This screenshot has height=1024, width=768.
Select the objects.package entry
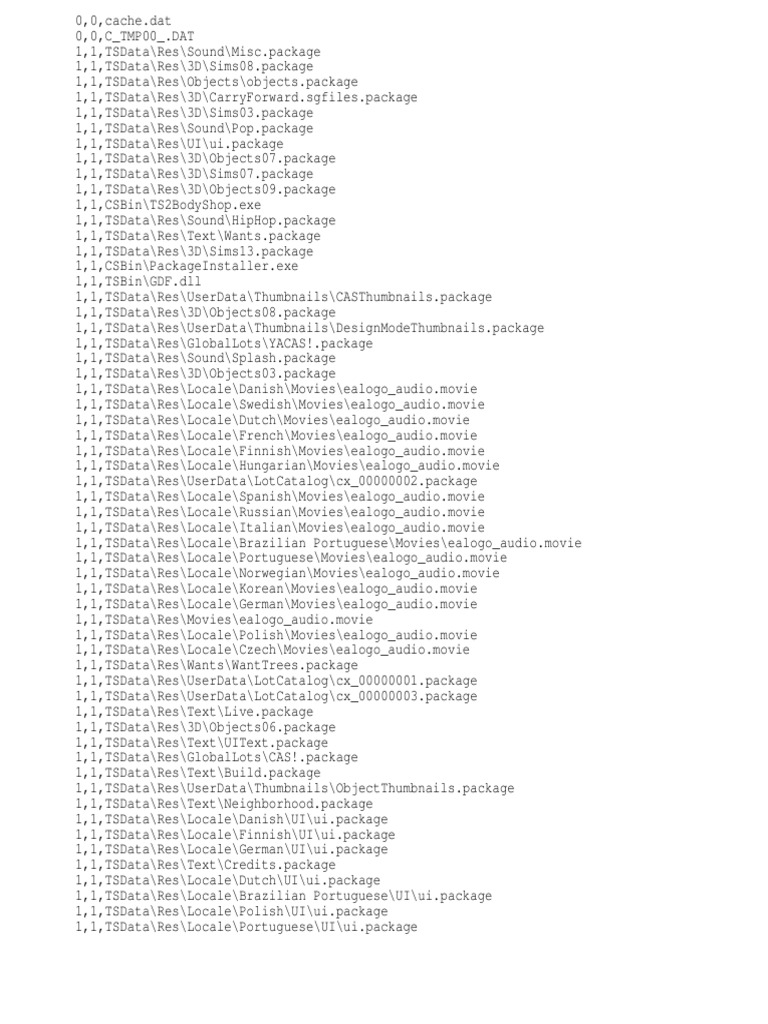tap(216, 82)
